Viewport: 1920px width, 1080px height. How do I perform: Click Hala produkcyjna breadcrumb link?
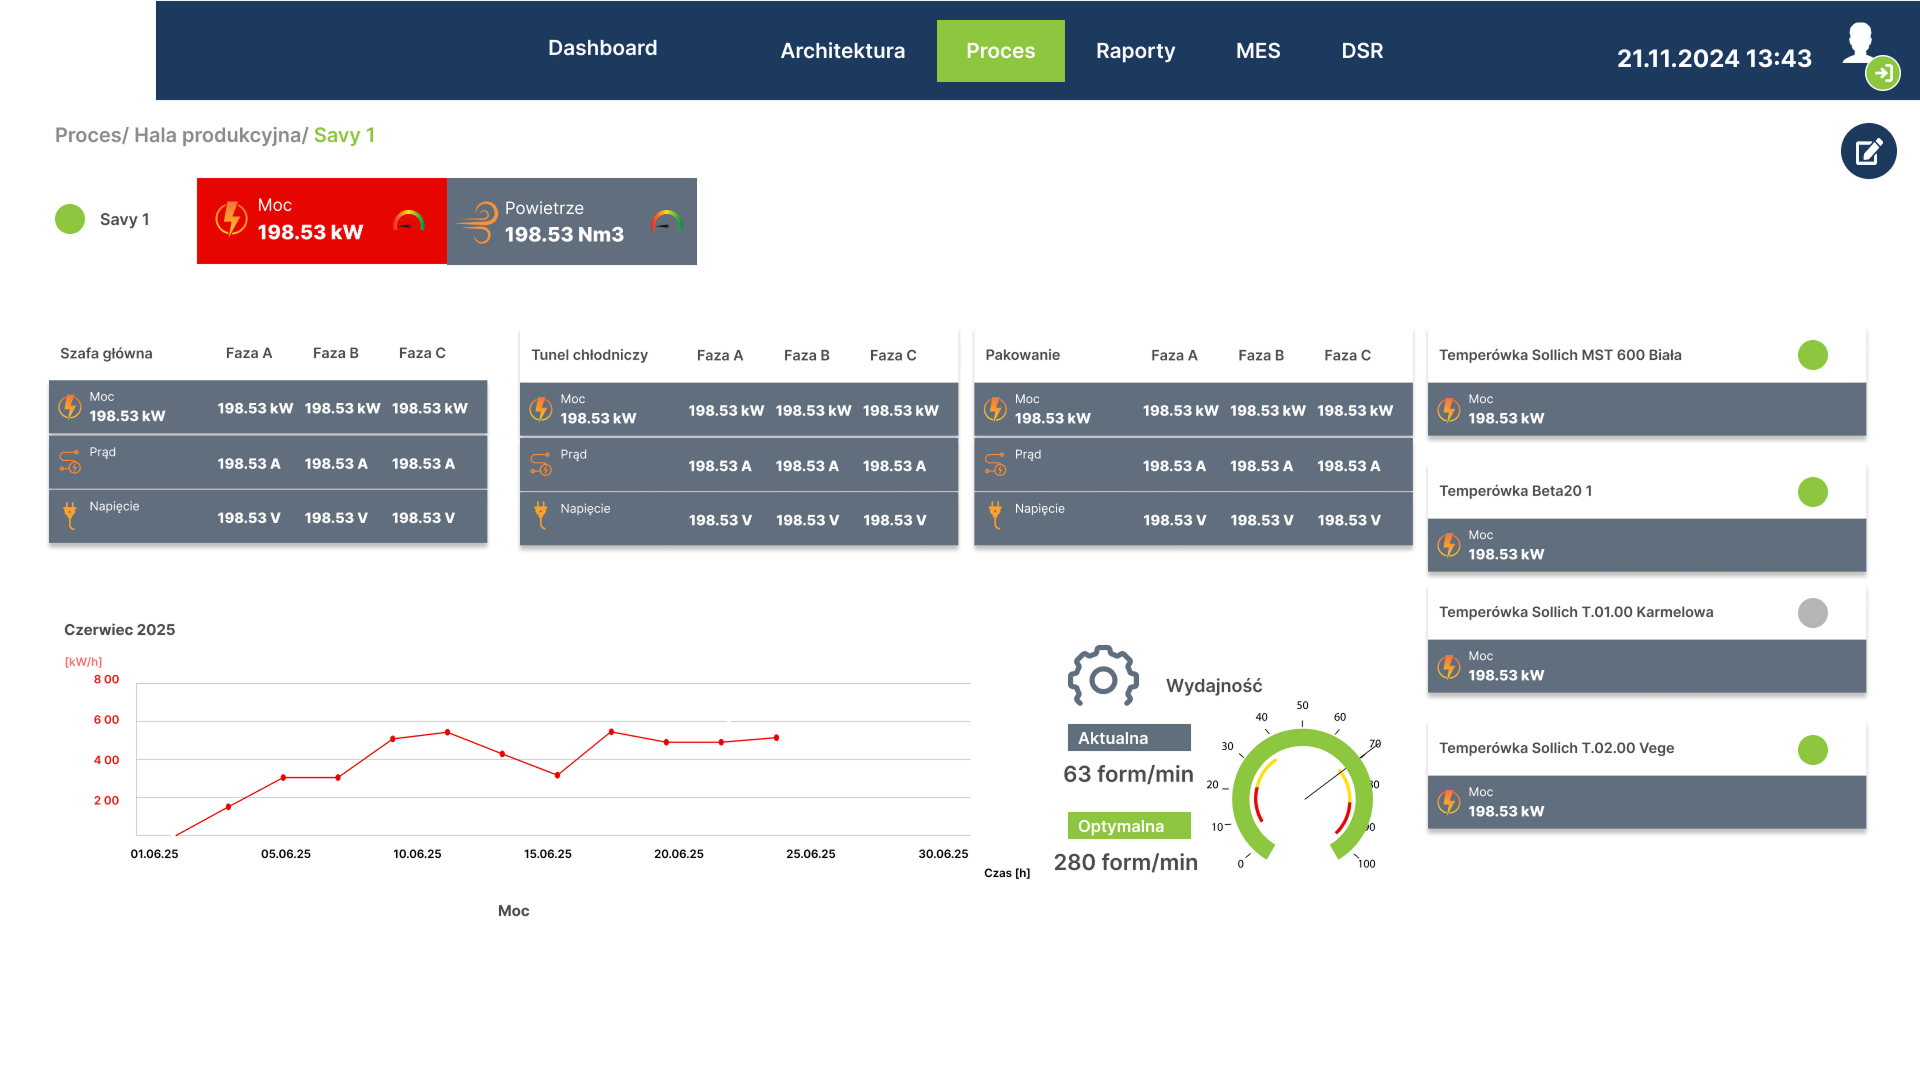coord(219,135)
